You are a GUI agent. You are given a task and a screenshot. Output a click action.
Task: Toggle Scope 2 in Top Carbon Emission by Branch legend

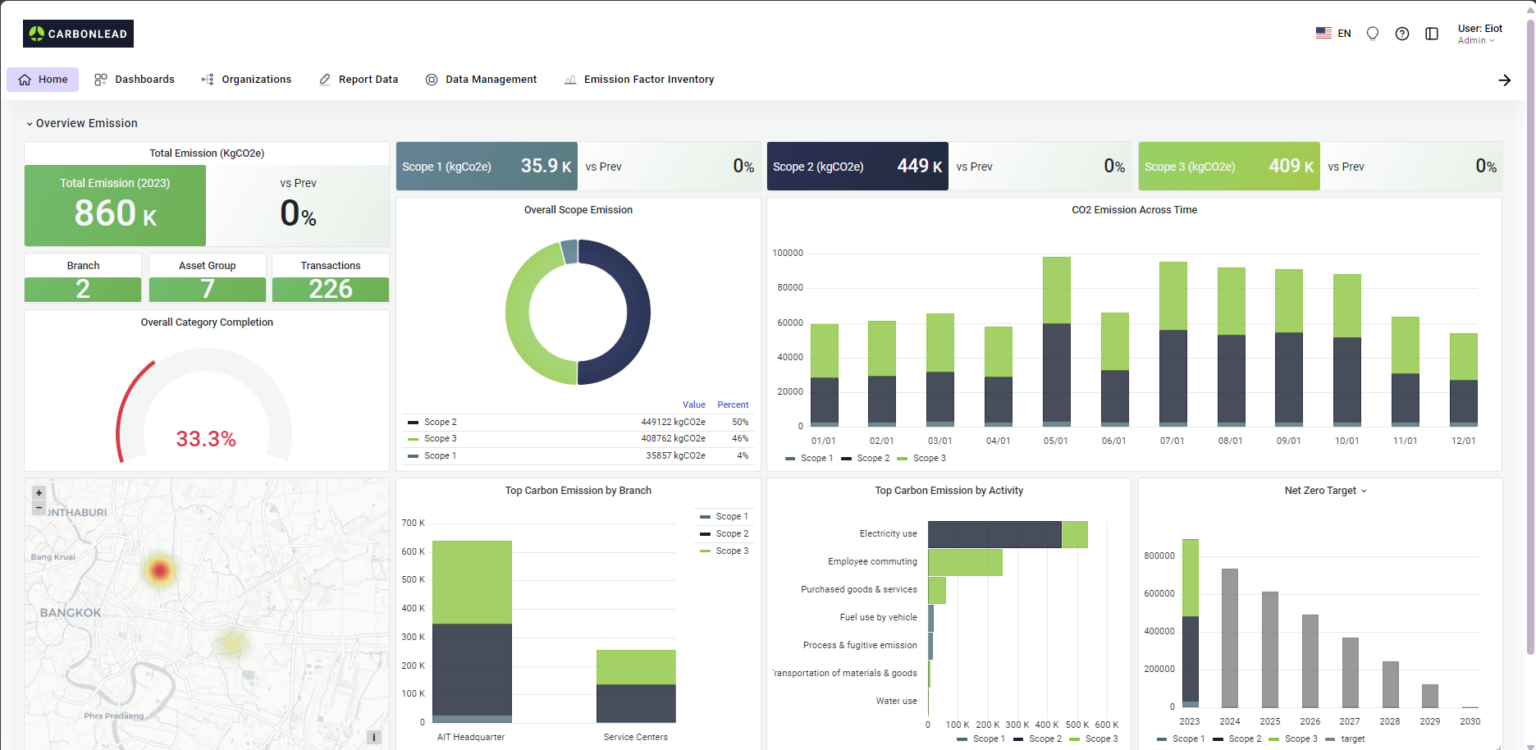pyautogui.click(x=722, y=533)
